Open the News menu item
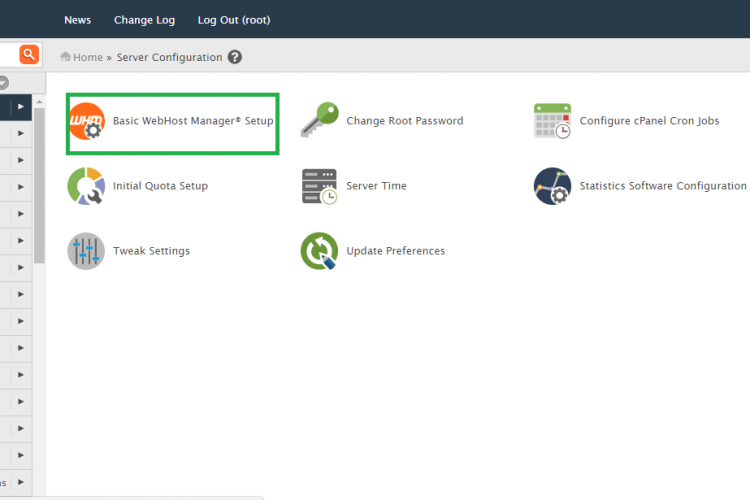 [x=77, y=20]
